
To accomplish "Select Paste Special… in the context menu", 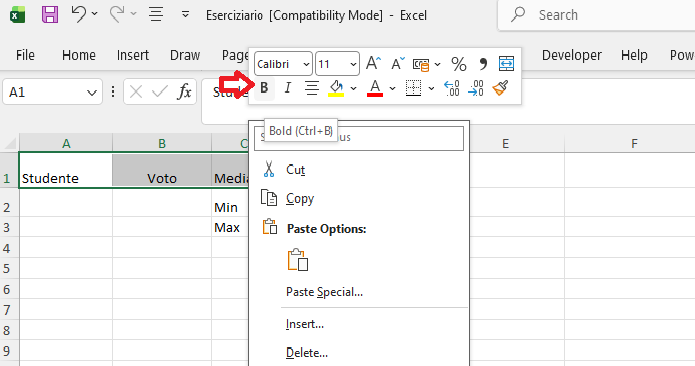I will click(x=324, y=292).
